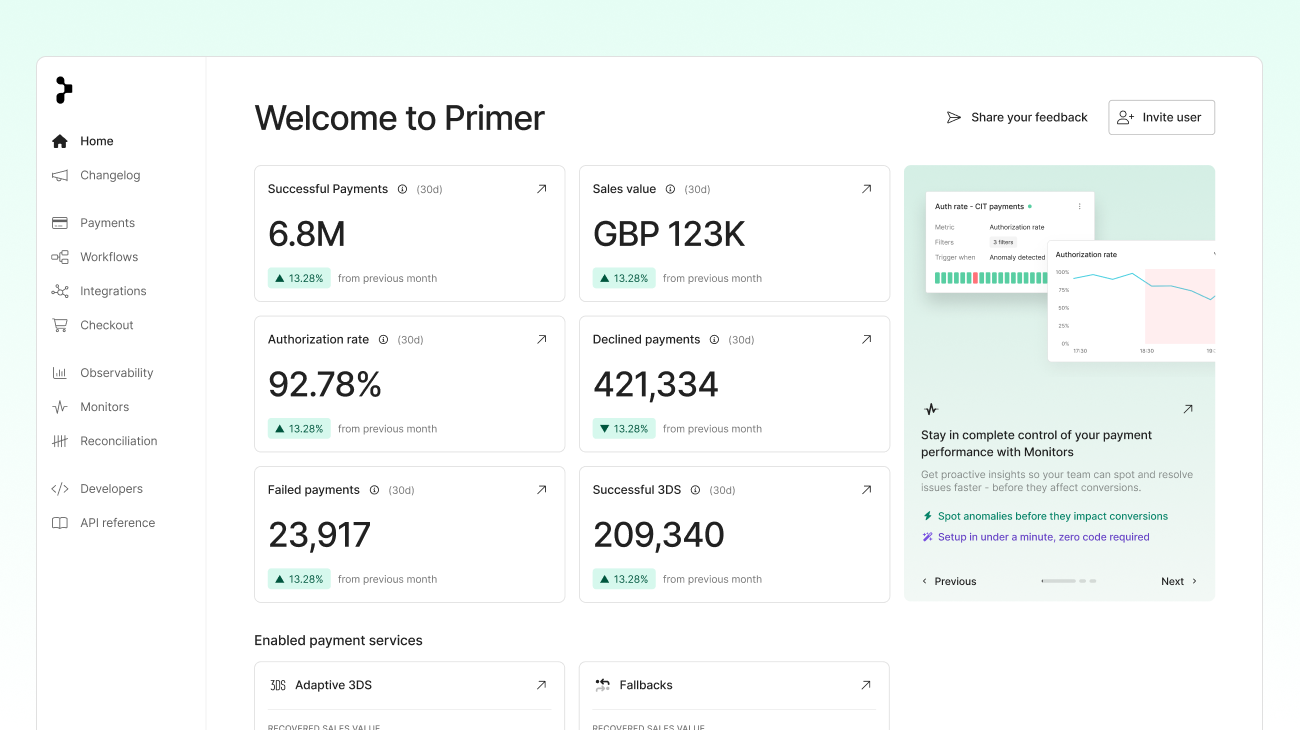Click info icon next to Authorization rate
Image resolution: width=1300 pixels, height=730 pixels.
coord(383,340)
